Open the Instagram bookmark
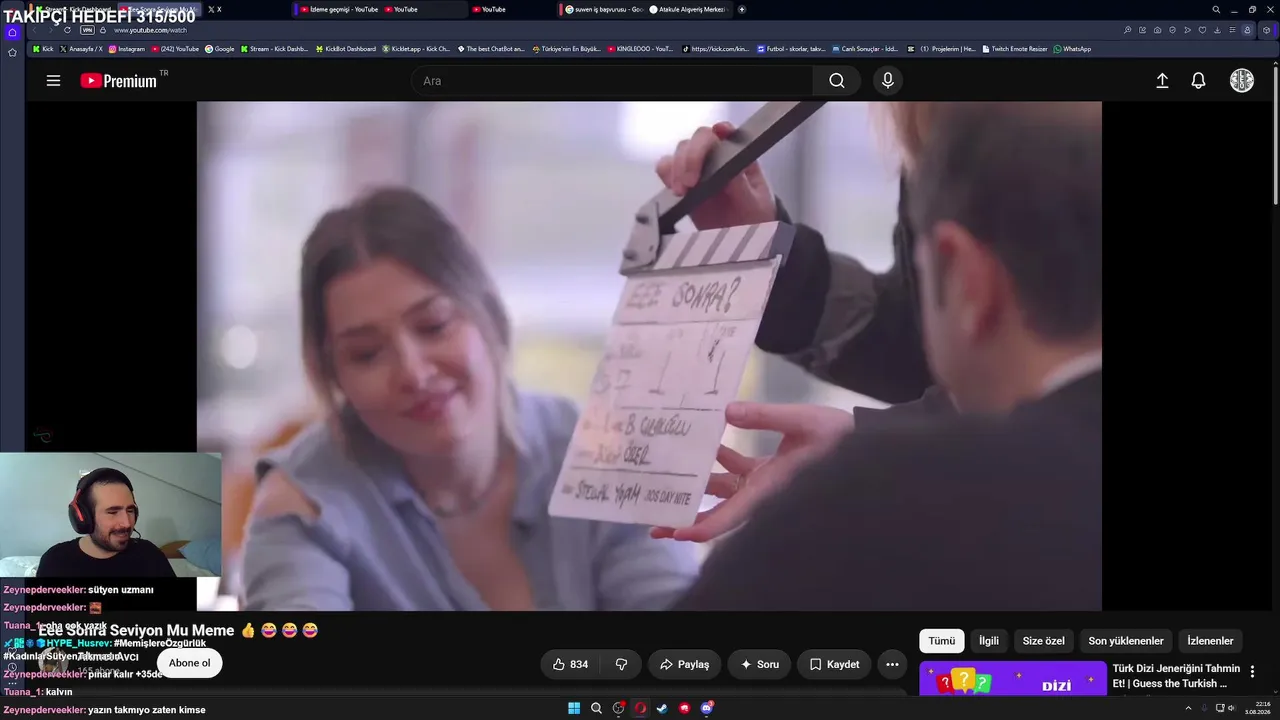 tap(126, 49)
